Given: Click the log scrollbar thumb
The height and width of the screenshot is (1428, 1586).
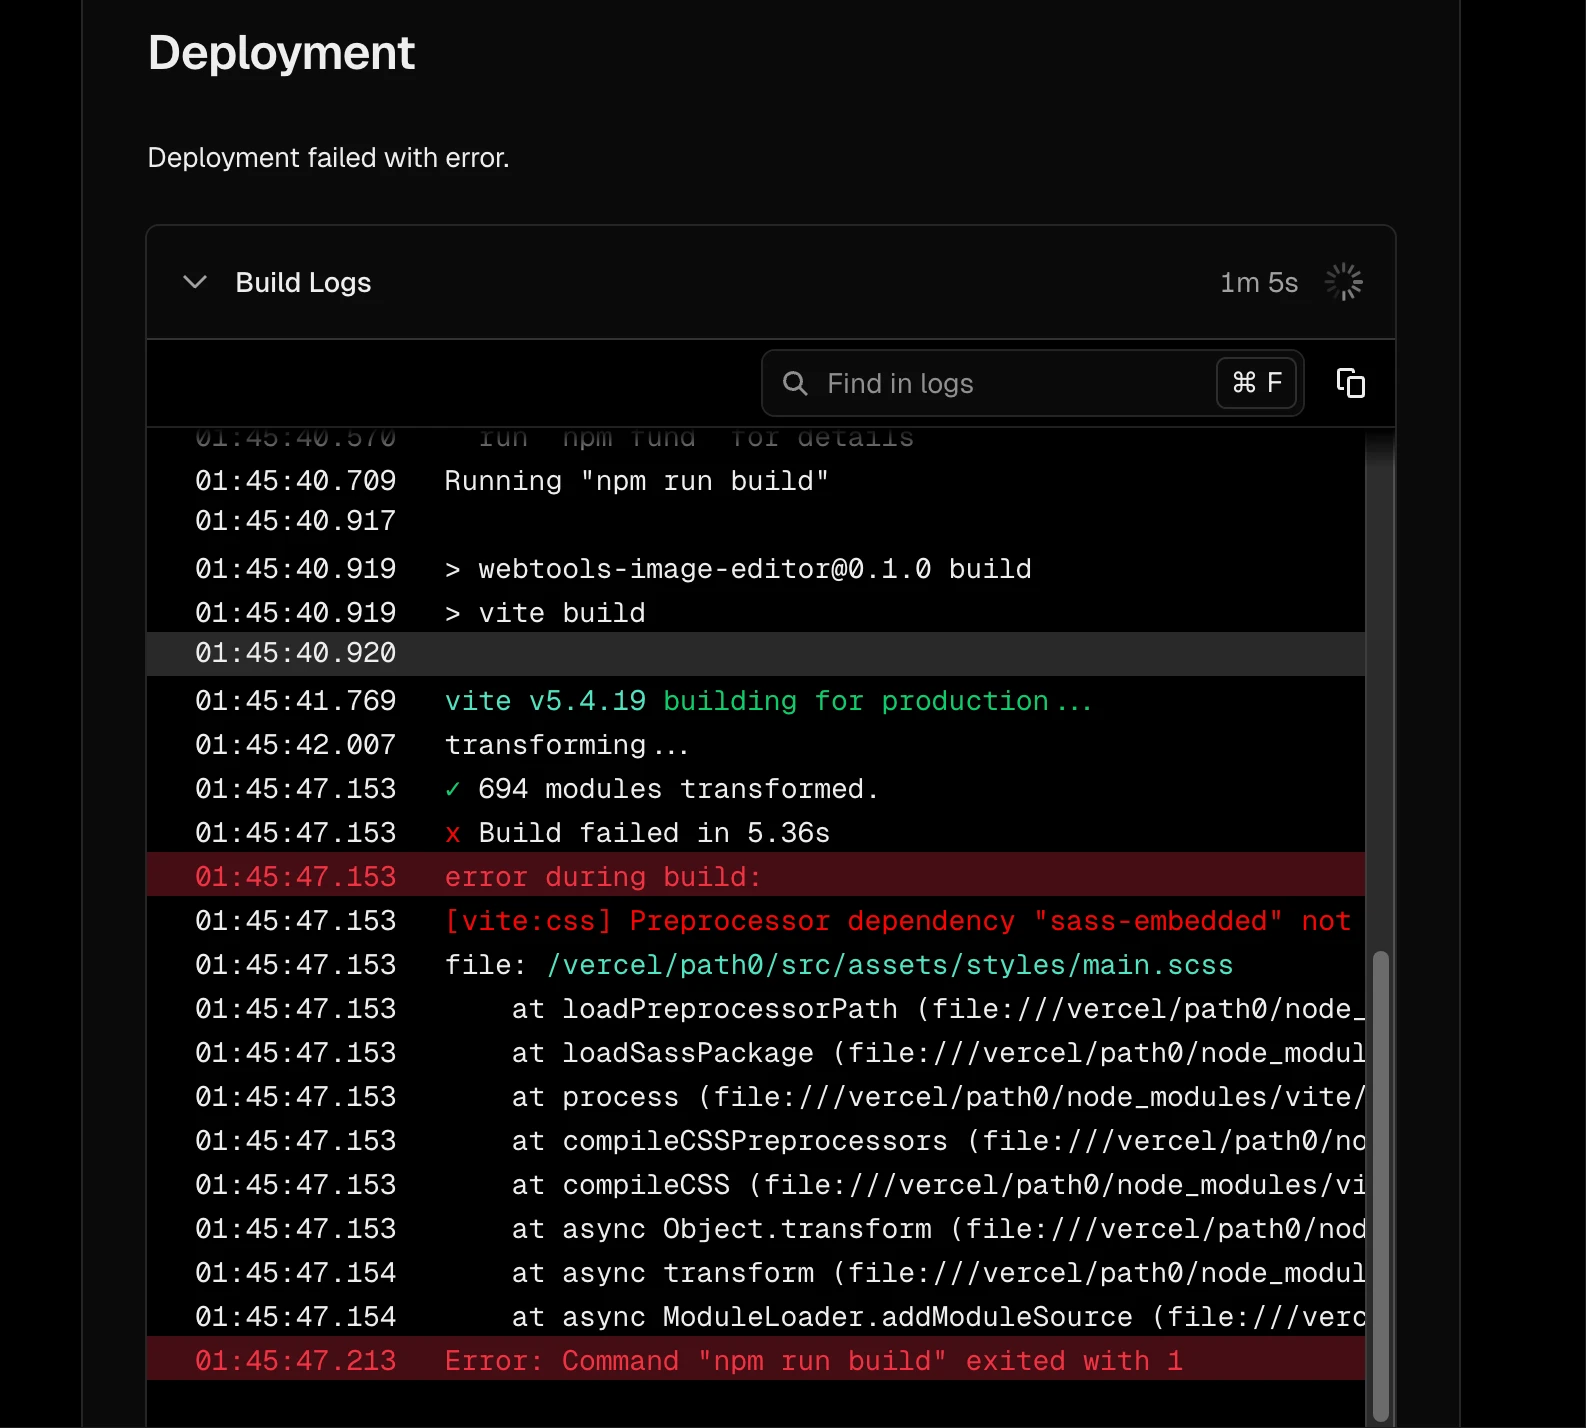Looking at the screenshot, I should 1380,1186.
